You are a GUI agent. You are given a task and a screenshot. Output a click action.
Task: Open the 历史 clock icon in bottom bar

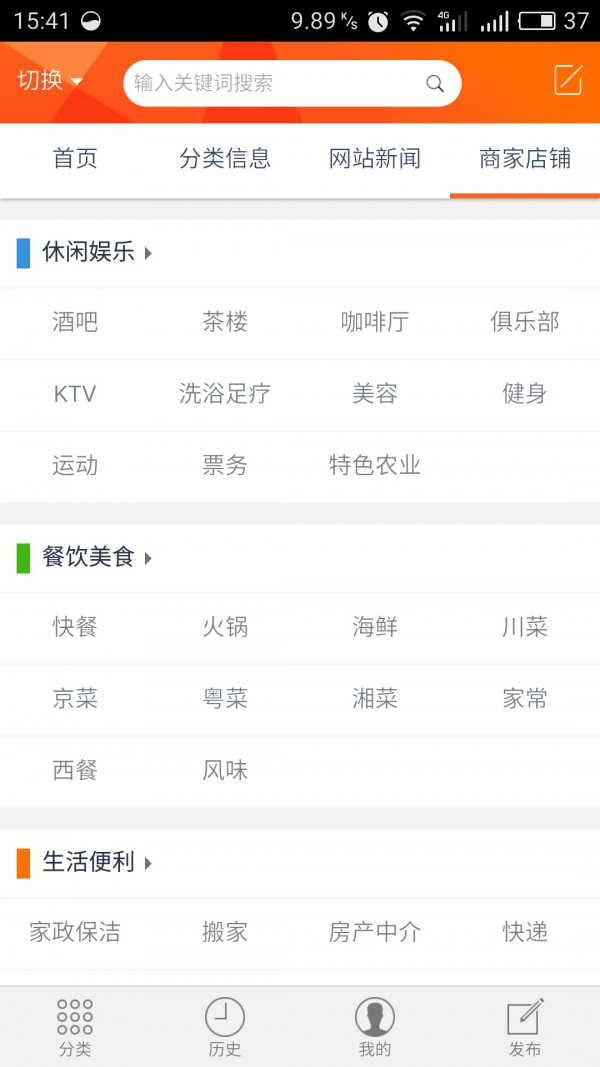pos(224,1025)
